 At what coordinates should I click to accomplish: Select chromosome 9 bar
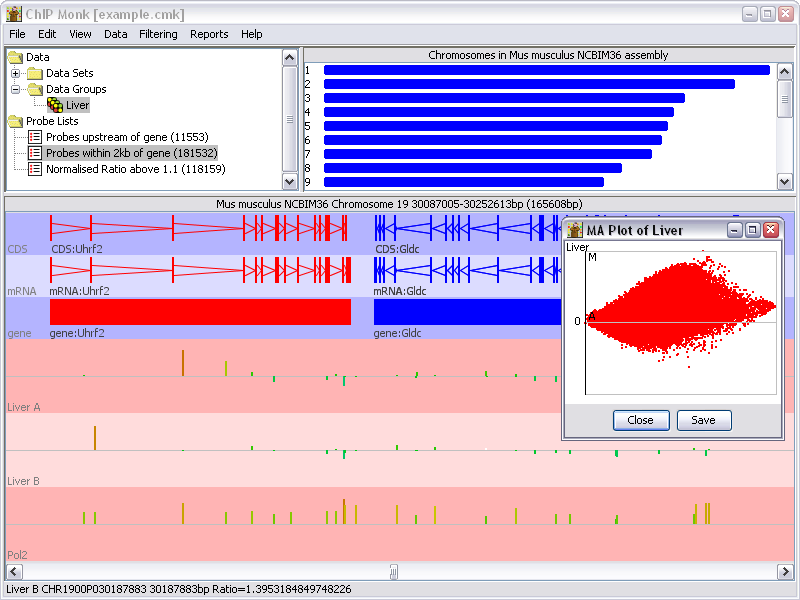pos(463,182)
